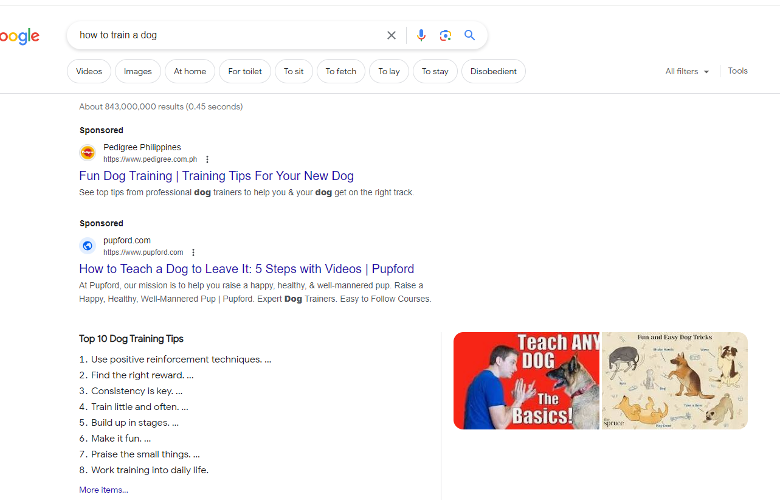The image size is (780, 500).
Task: Open 'Fun Dog Training' Pedigree ad link
Action: coord(216,176)
